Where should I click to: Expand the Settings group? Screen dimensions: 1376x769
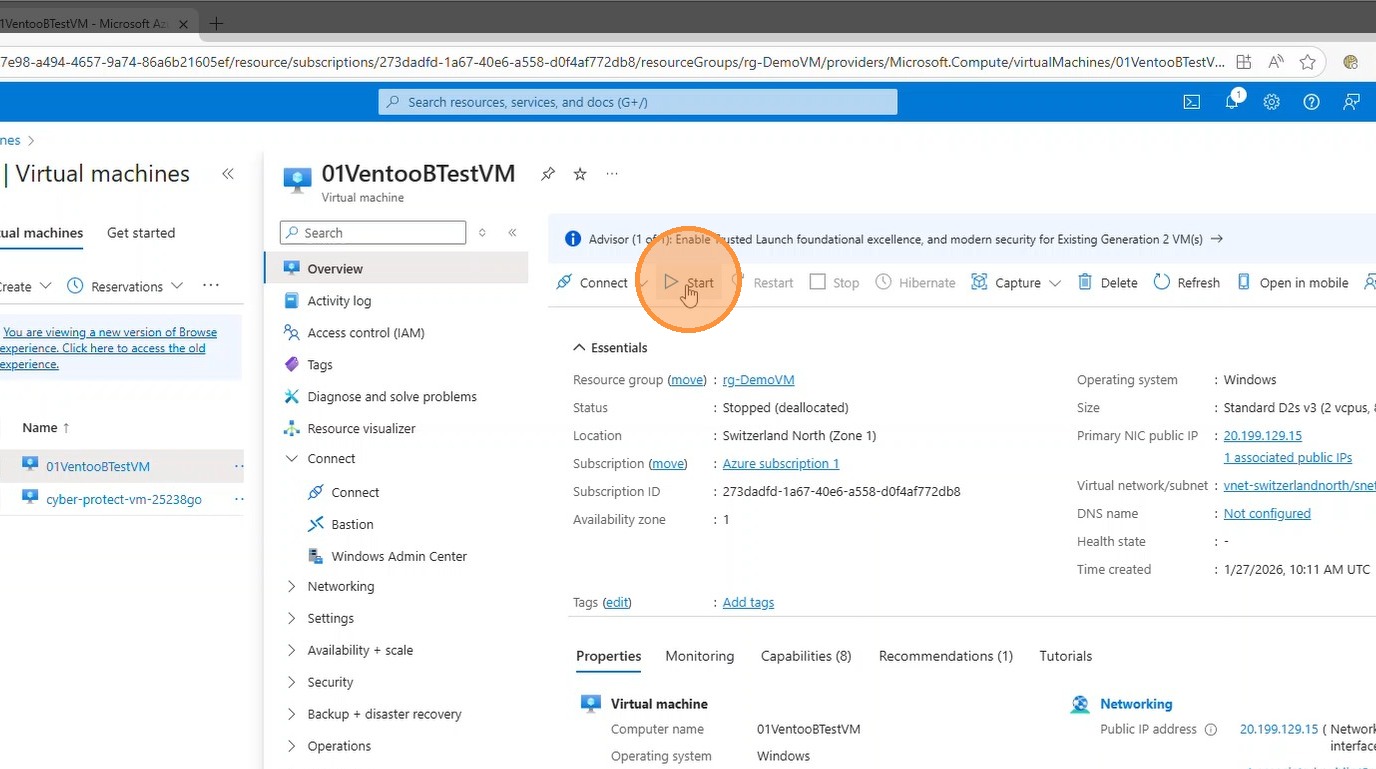(x=292, y=619)
